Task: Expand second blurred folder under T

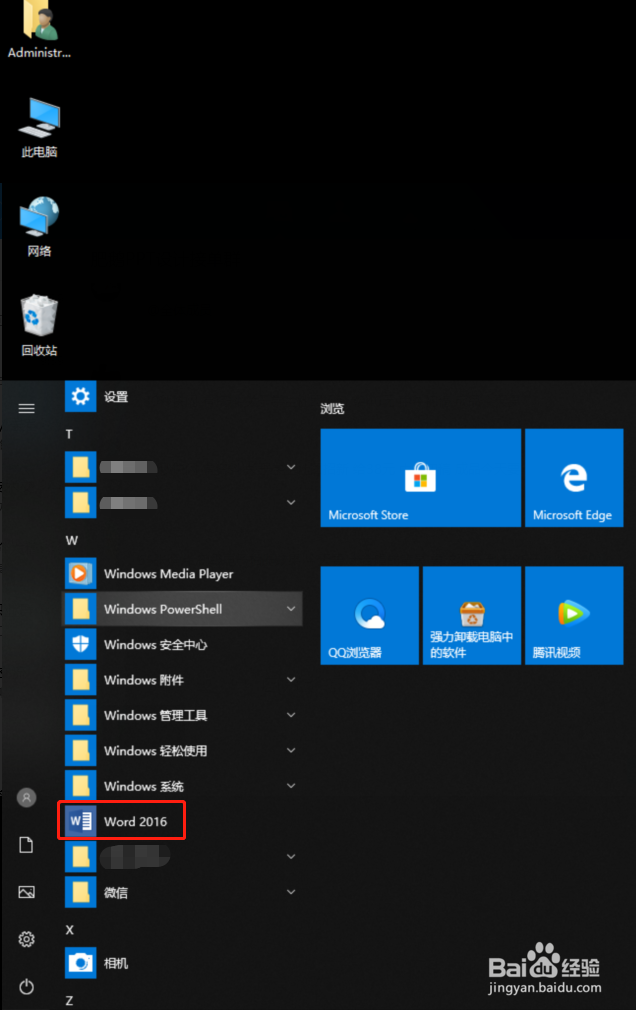Action: click(291, 502)
